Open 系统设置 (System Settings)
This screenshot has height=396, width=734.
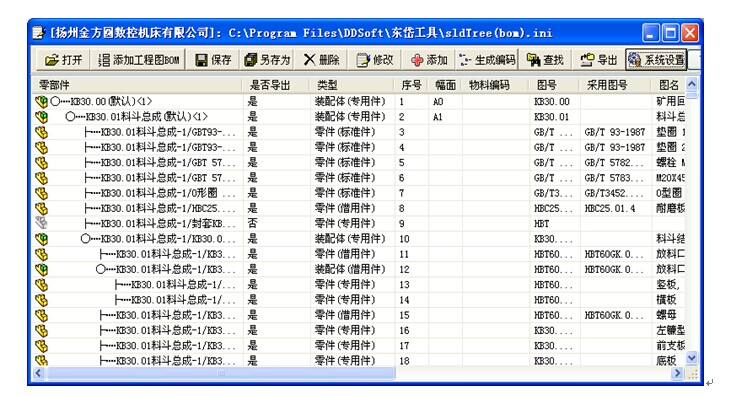[x=657, y=60]
